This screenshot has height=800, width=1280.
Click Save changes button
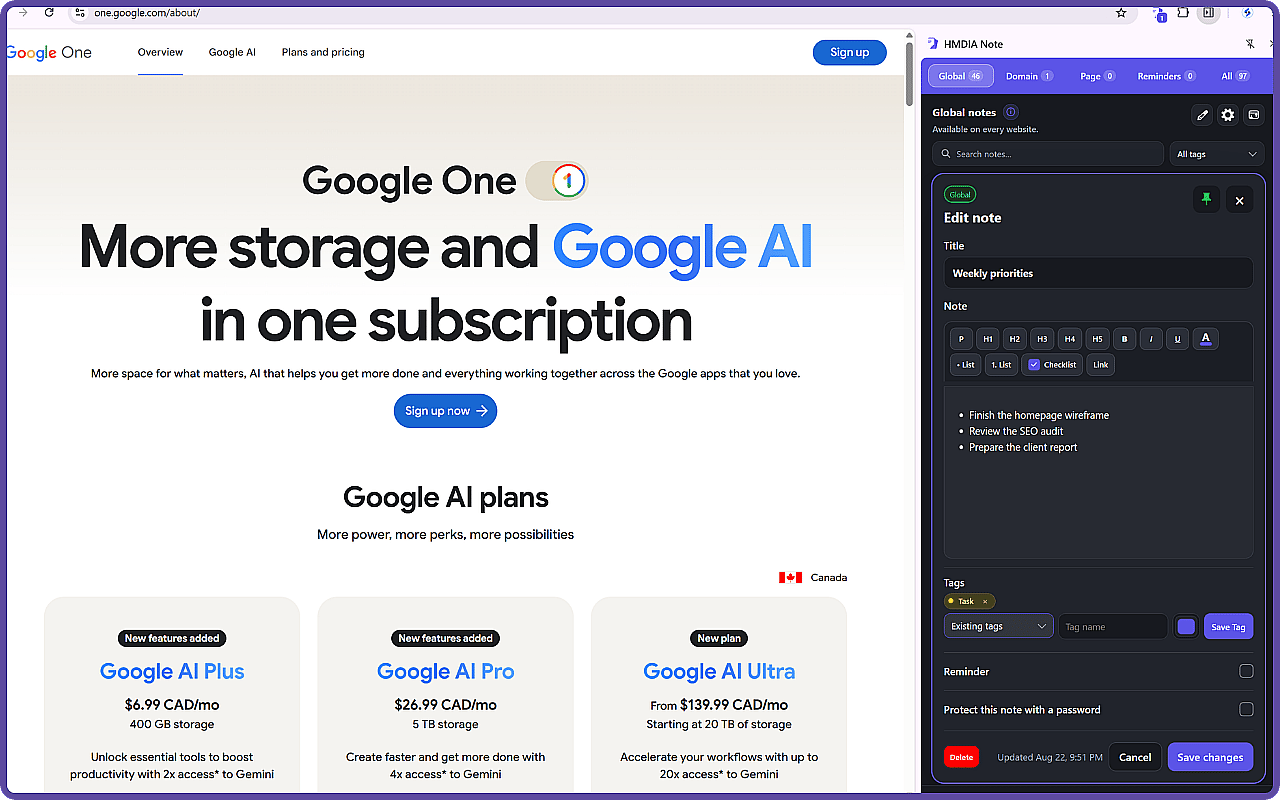click(x=1210, y=757)
